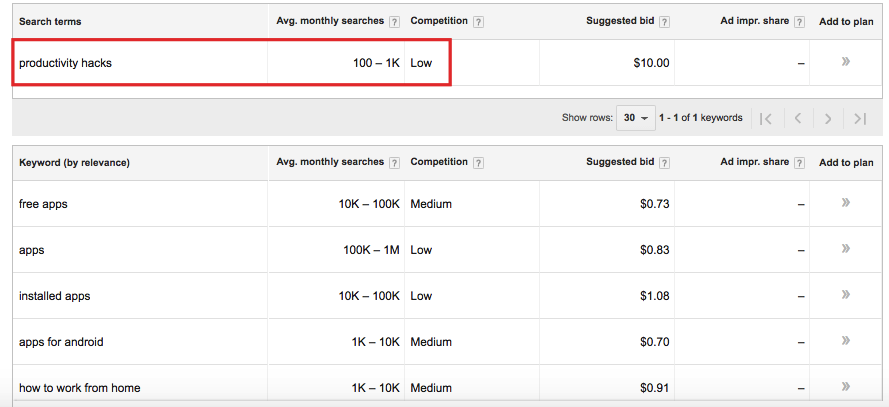
Task: Select the 'free apps' keyword
Action: coord(43,204)
